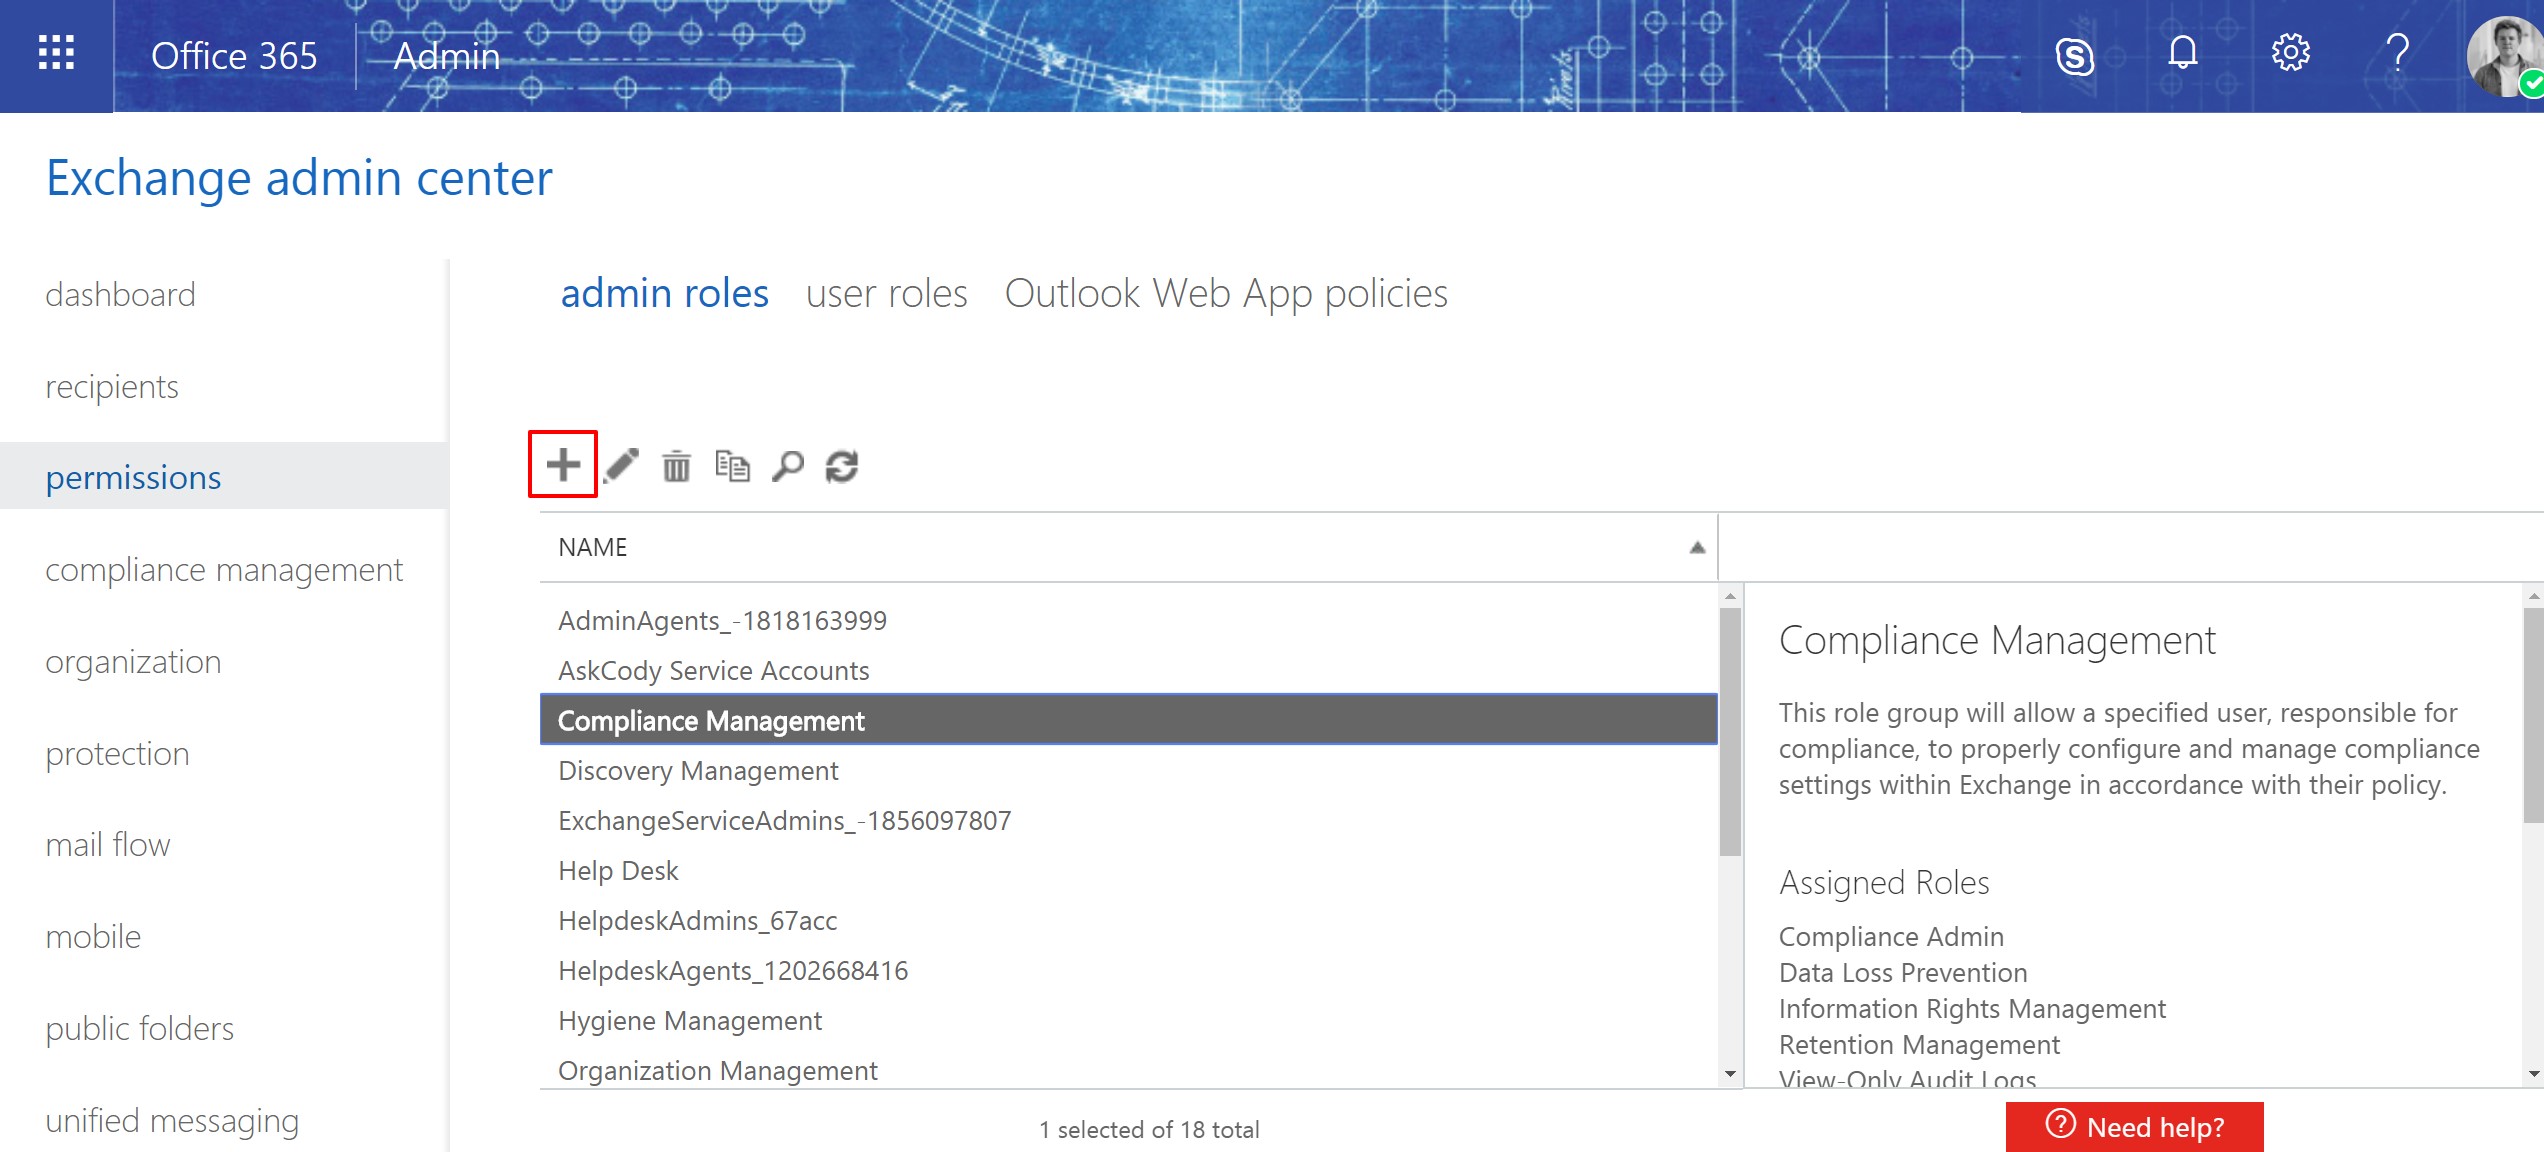
Task: Refresh the role group list
Action: point(842,466)
